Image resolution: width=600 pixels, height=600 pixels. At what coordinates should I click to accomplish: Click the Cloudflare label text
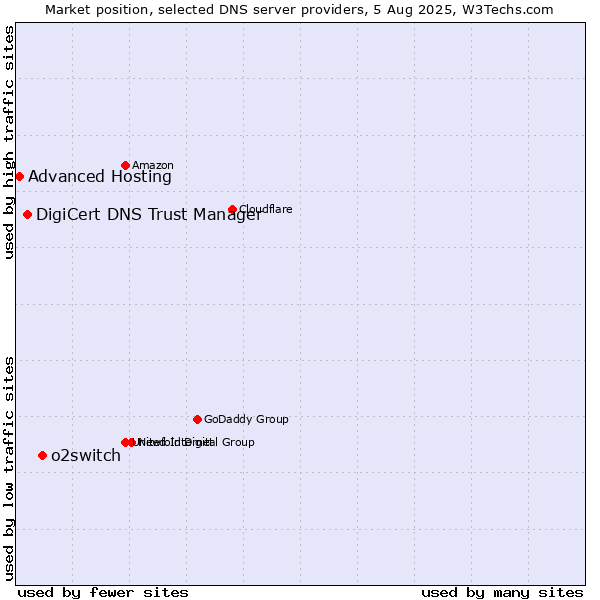(266, 209)
